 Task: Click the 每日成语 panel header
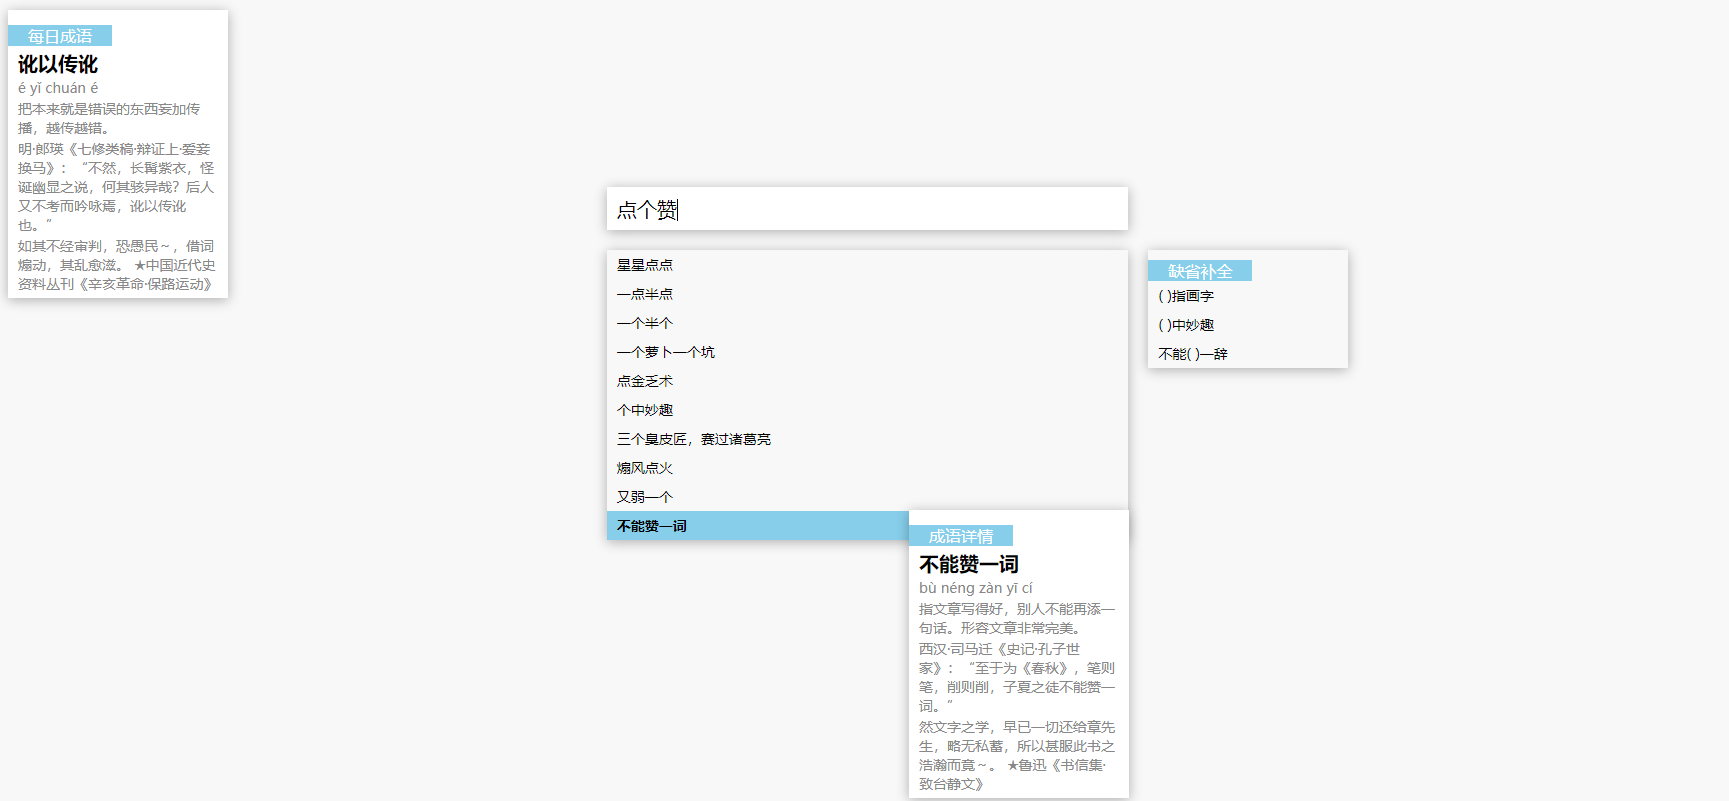point(60,36)
